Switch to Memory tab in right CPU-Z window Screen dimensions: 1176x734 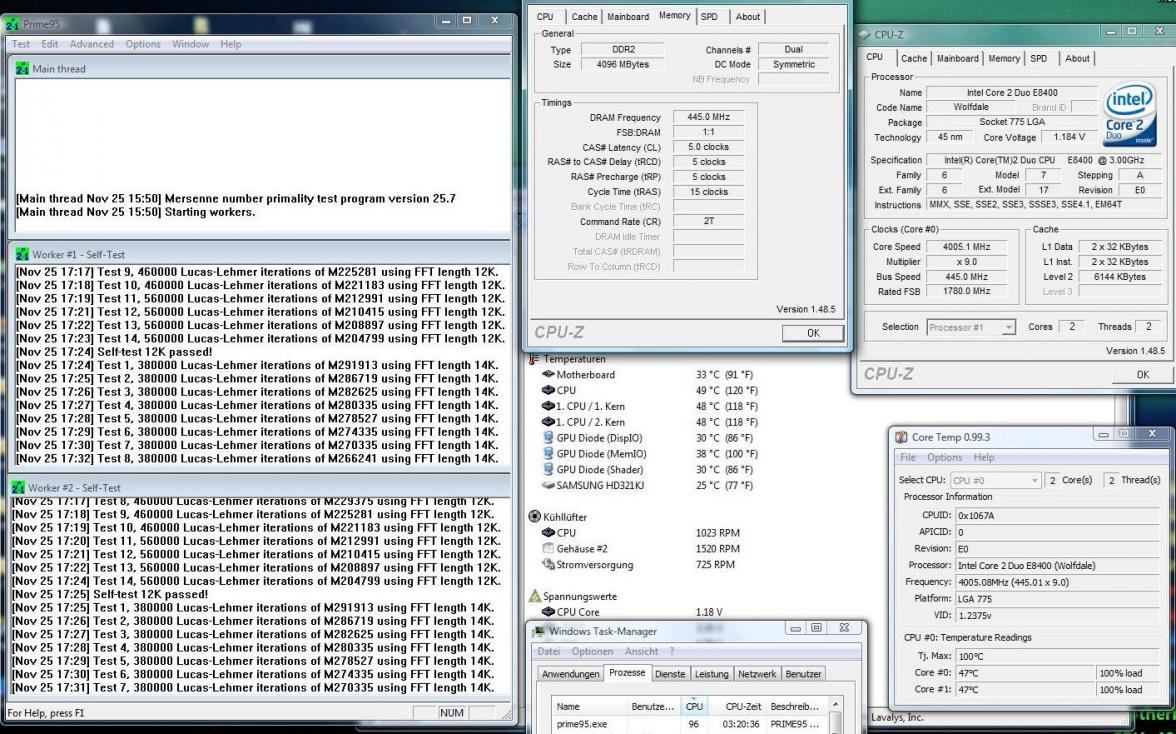(1004, 58)
